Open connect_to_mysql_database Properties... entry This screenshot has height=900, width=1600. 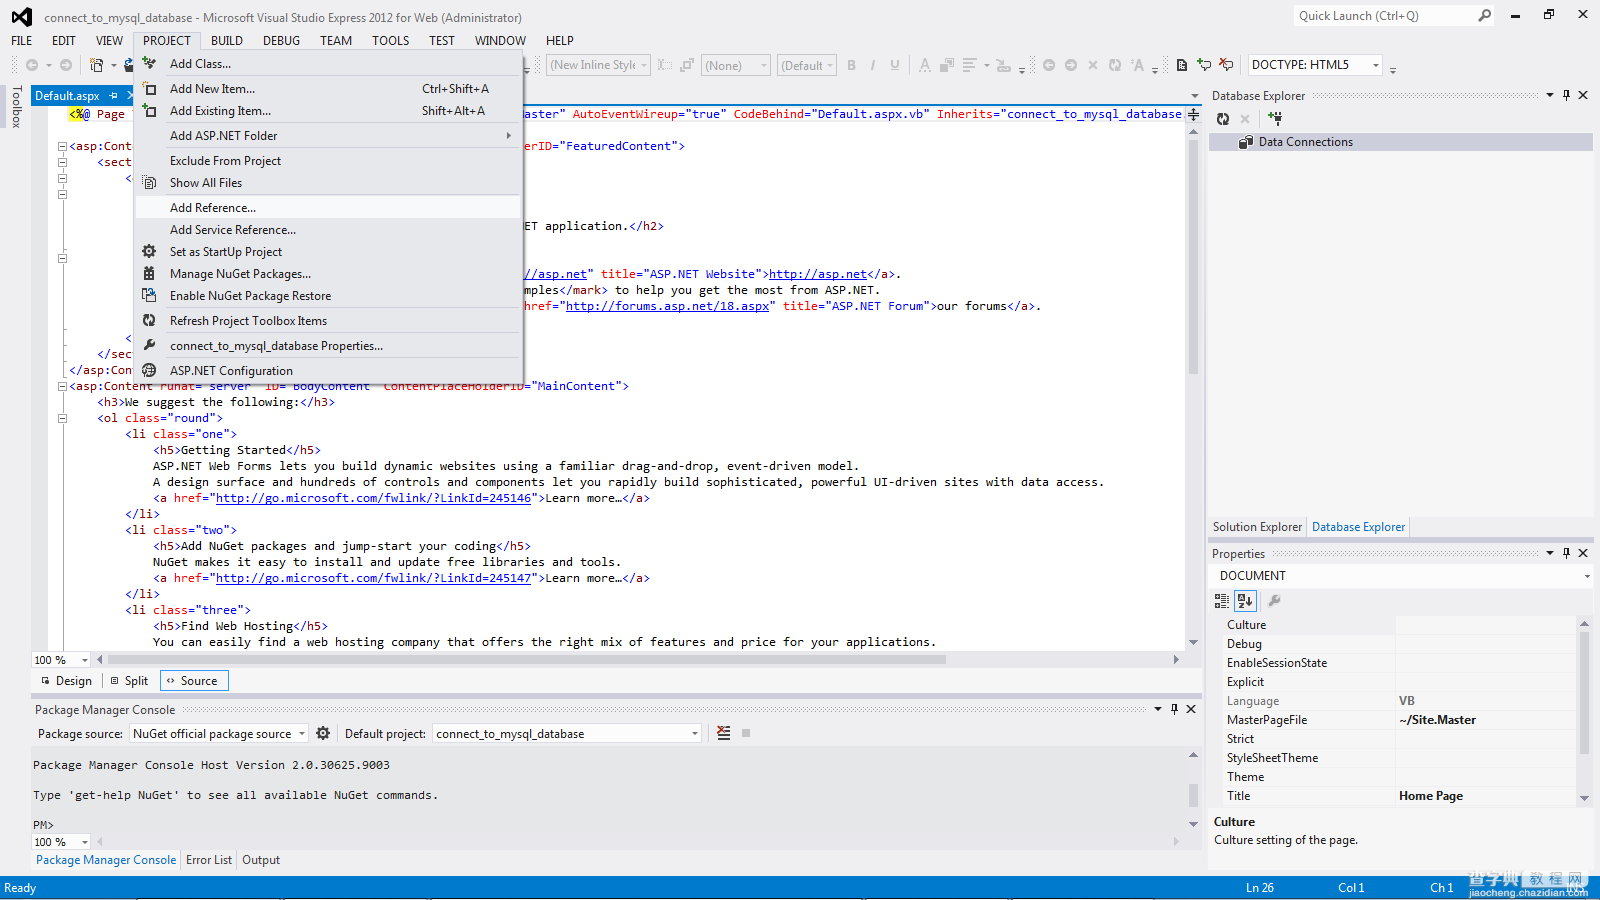coord(328,346)
